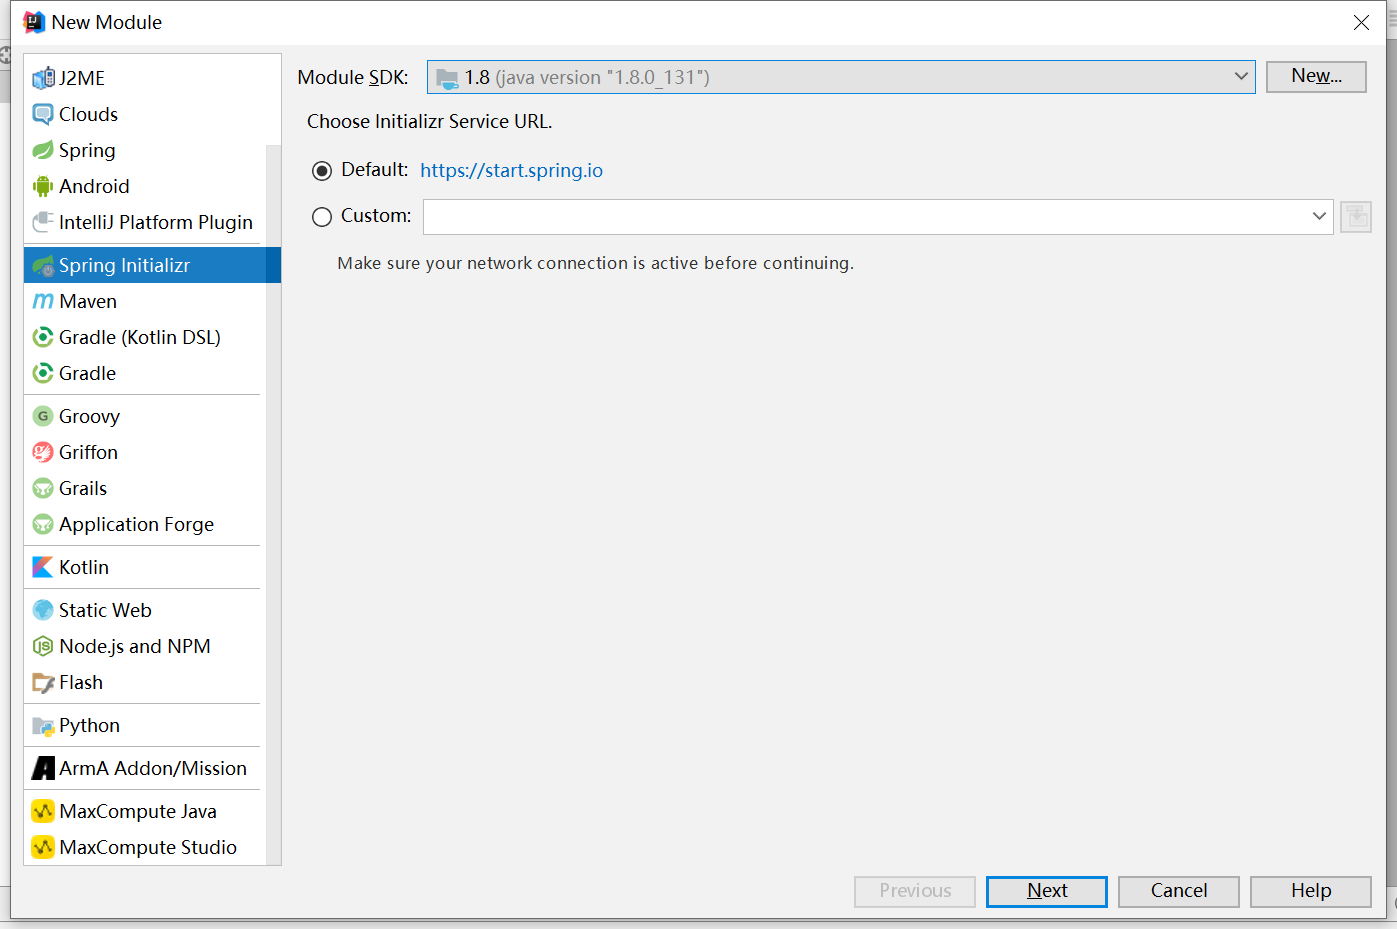The image size is (1397, 929).
Task: Open the https://start.spring.io link
Action: (x=511, y=170)
